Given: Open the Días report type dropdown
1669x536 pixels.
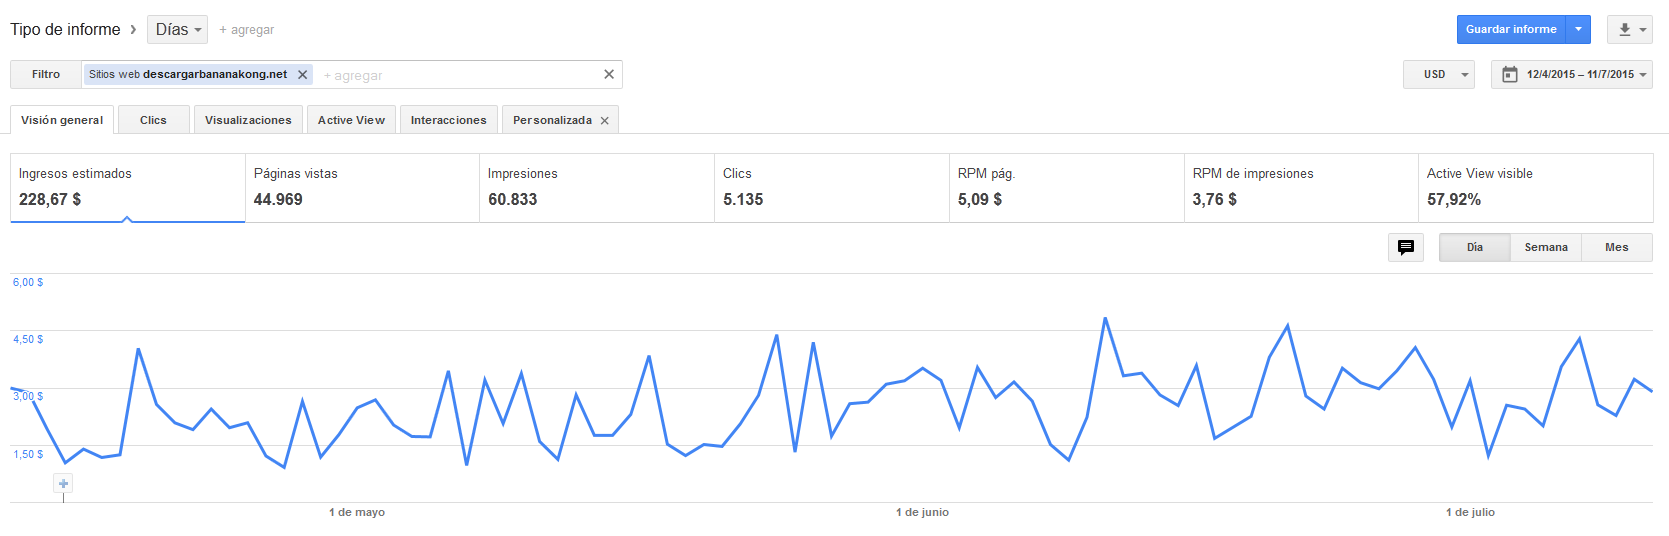Looking at the screenshot, I should [x=177, y=30].
